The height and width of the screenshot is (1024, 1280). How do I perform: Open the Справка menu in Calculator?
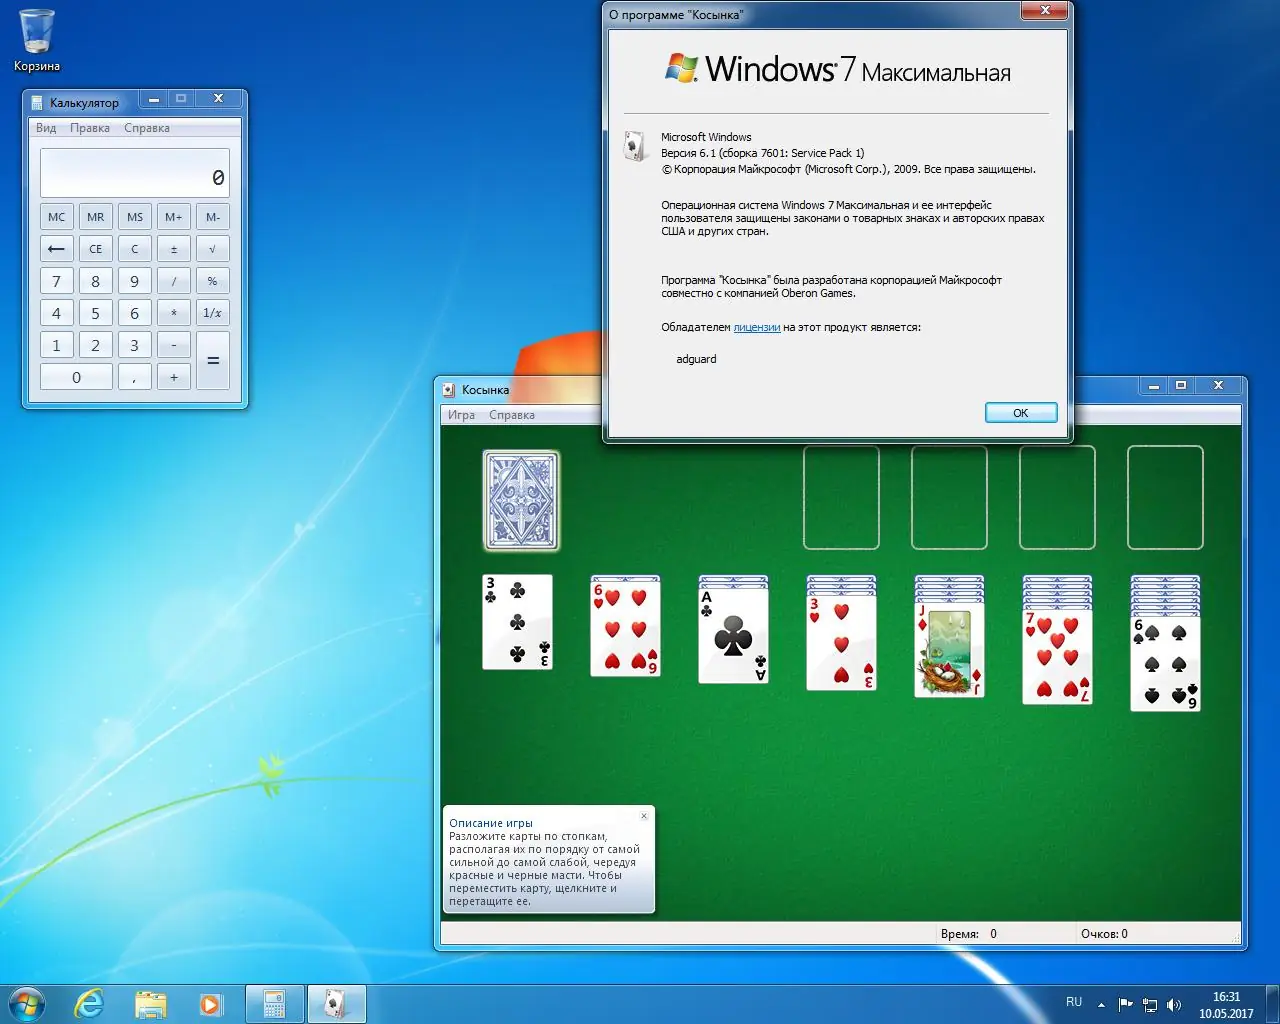[x=147, y=128]
